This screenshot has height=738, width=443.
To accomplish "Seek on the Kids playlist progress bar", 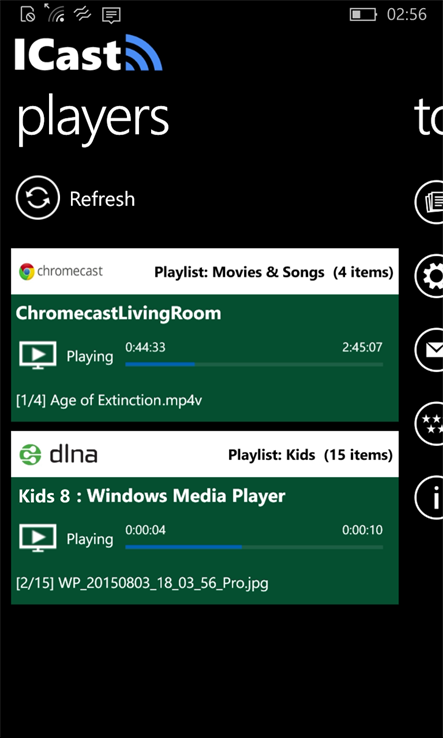I will (254, 547).
